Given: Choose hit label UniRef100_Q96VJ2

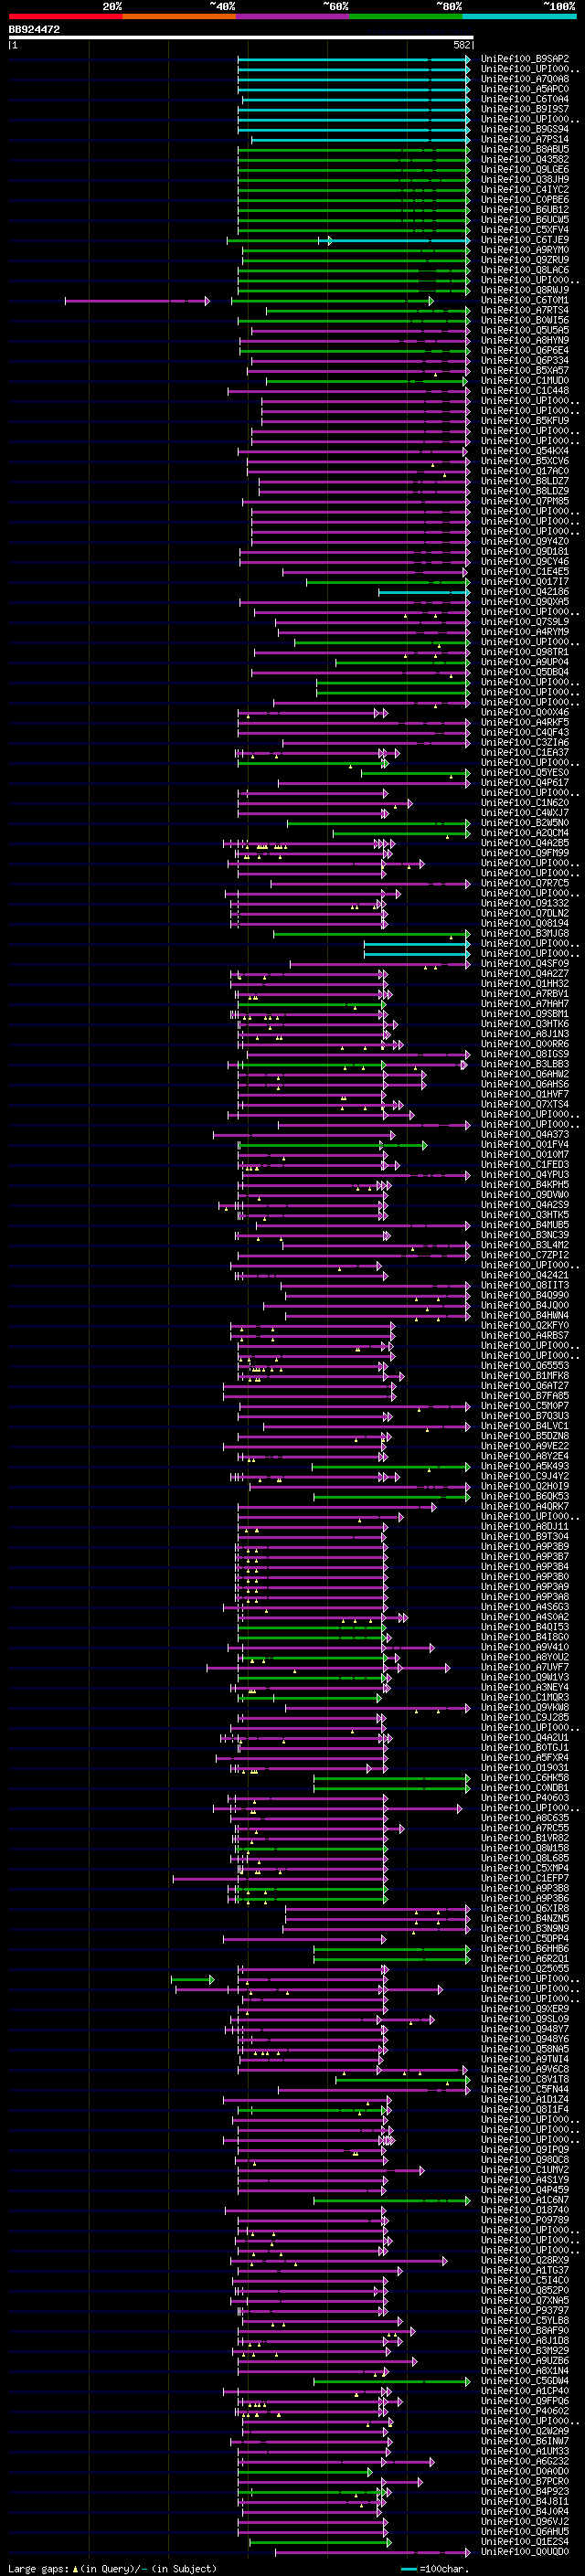Looking at the screenshot, I should (x=525, y=2521).
